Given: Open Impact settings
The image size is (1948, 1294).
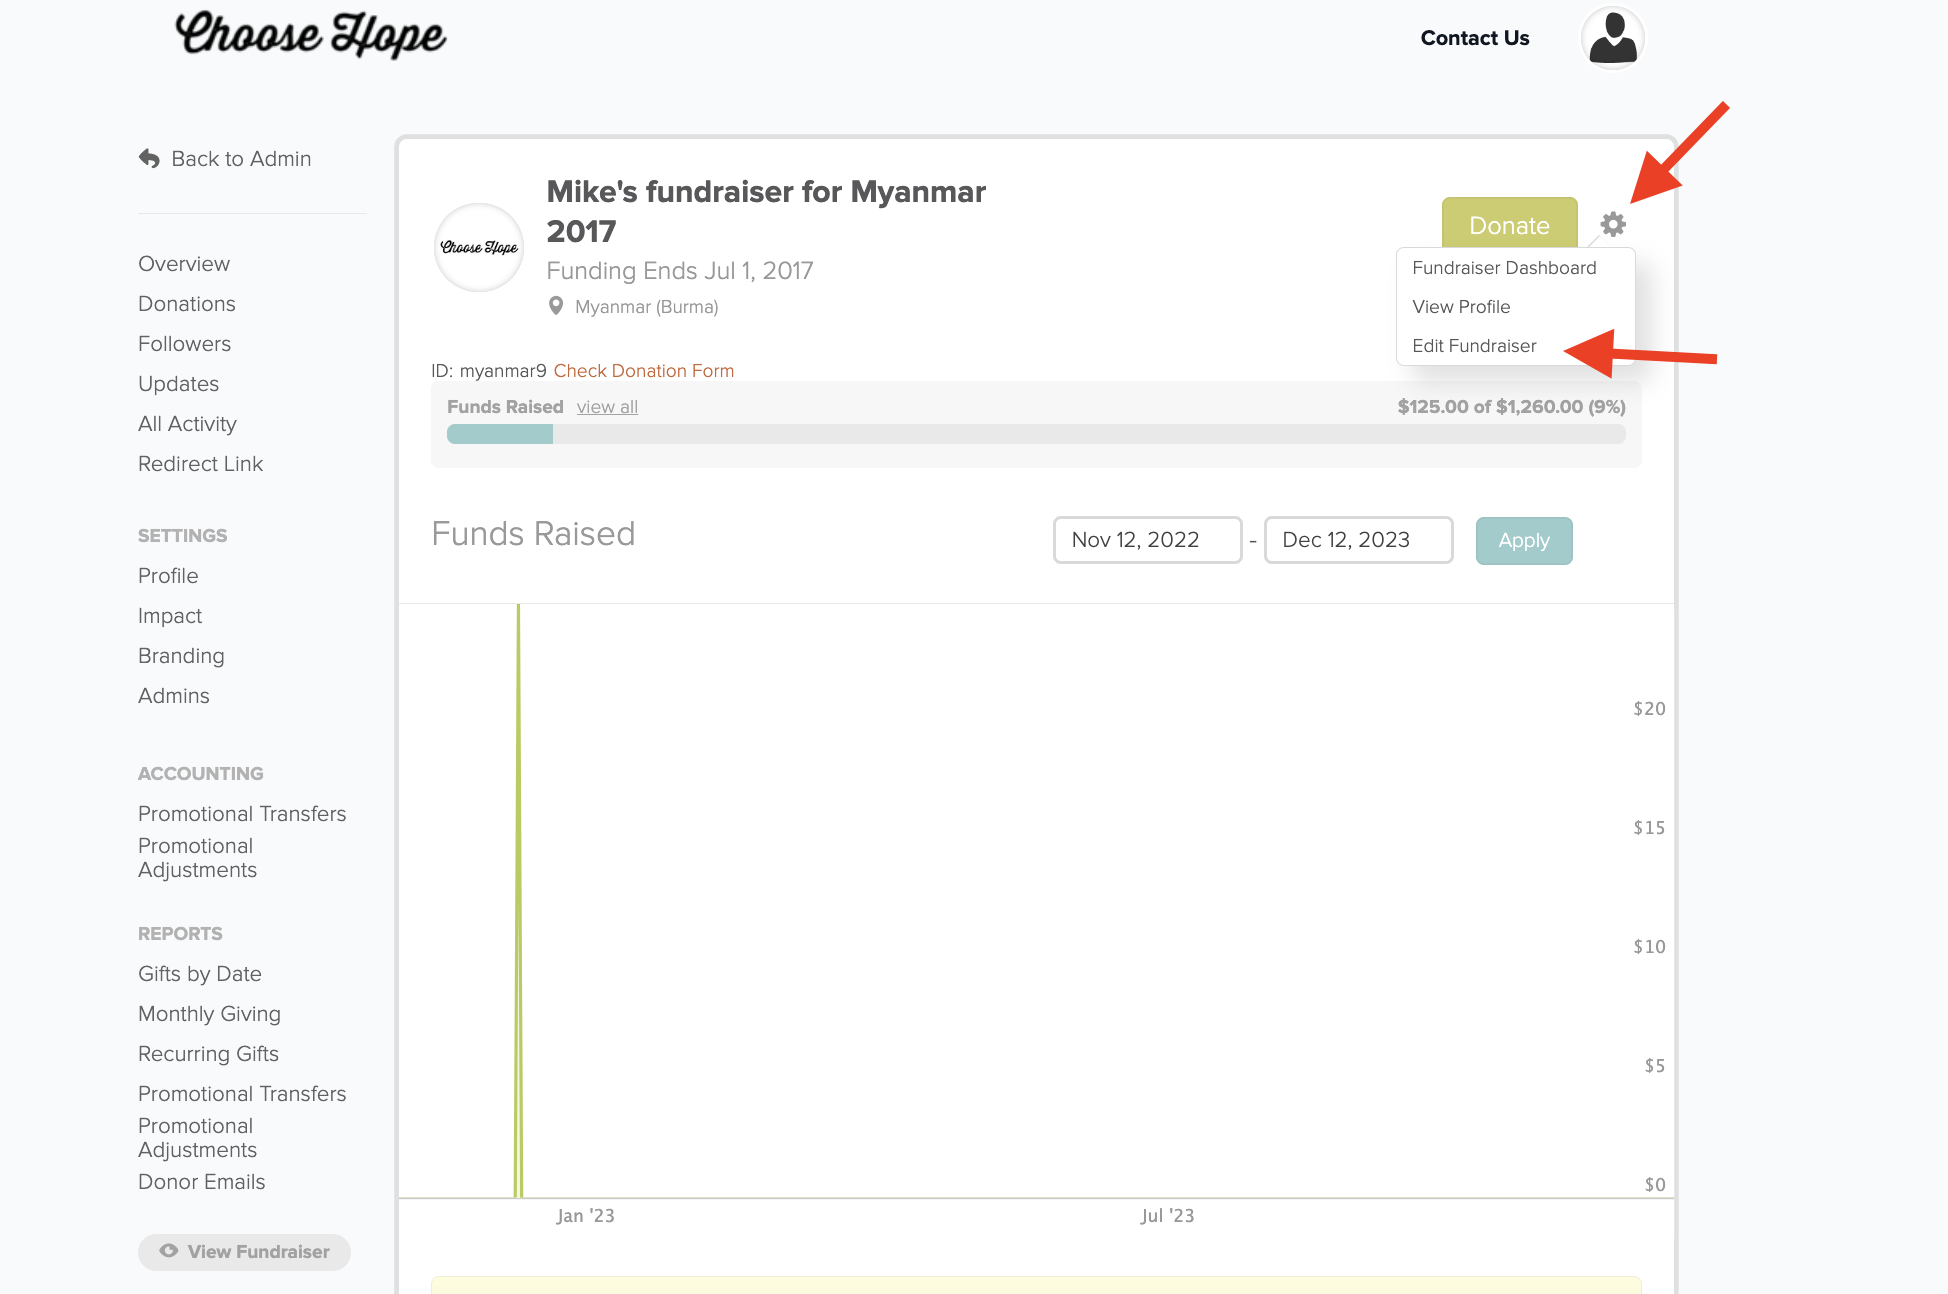Looking at the screenshot, I should click(170, 616).
